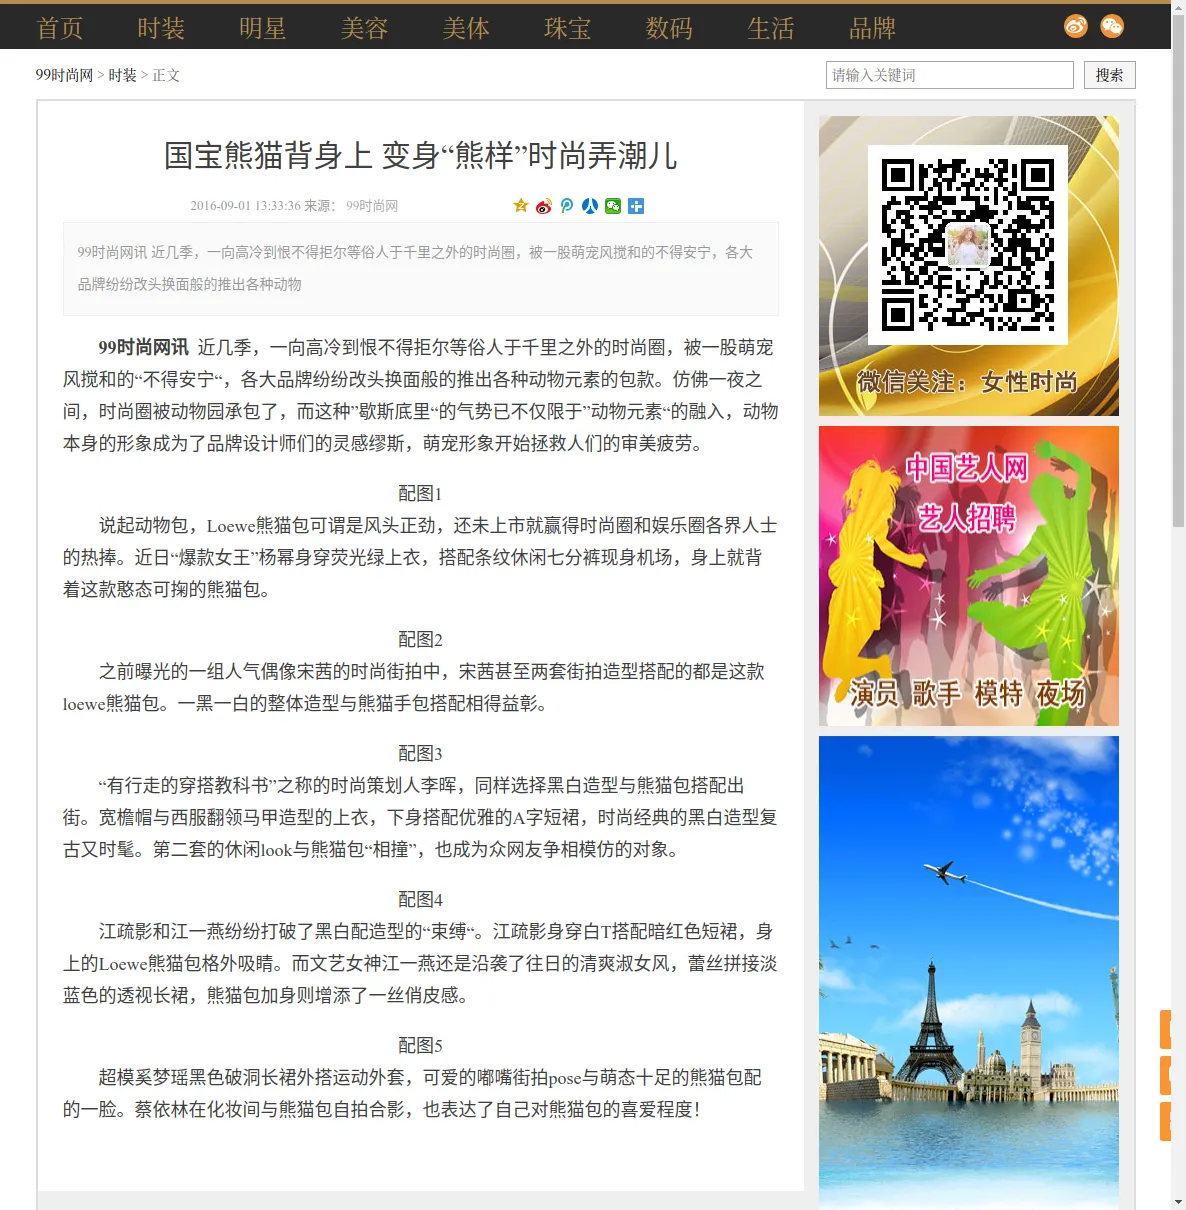The height and width of the screenshot is (1210, 1186).
Task: Go to 时装 navigation menu item
Action: click(x=162, y=28)
